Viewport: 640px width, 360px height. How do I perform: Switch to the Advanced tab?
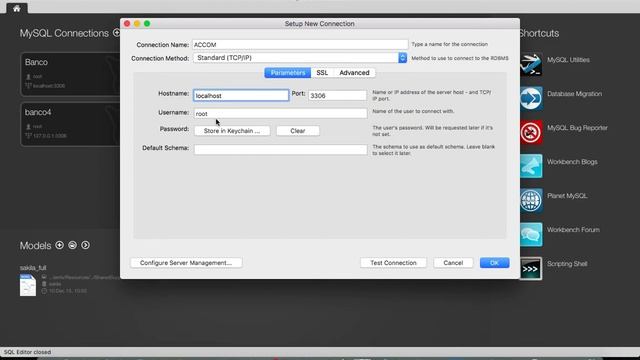pyautogui.click(x=354, y=73)
